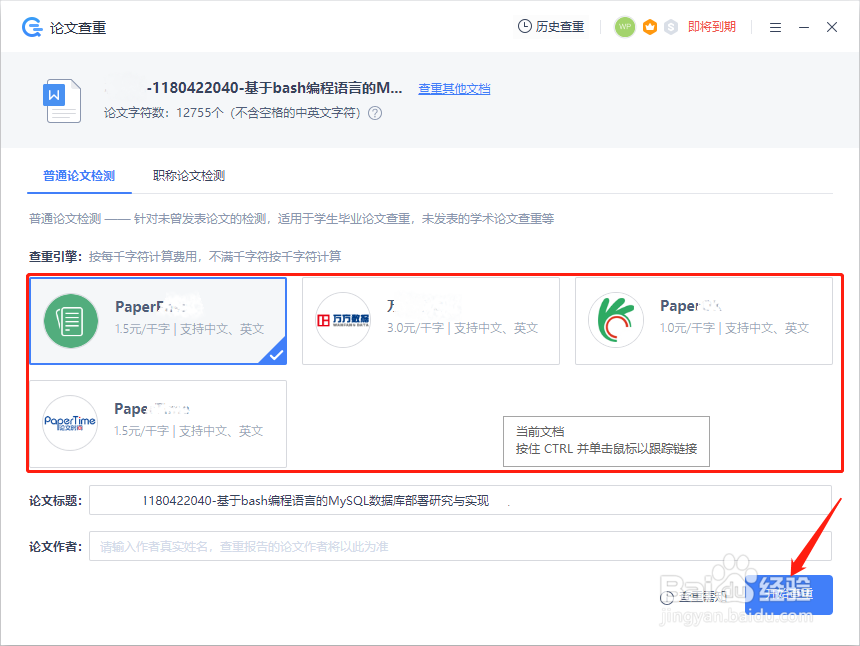Click the green swirl Paper engine logo
Screen dimensions: 860x646
tap(616, 320)
